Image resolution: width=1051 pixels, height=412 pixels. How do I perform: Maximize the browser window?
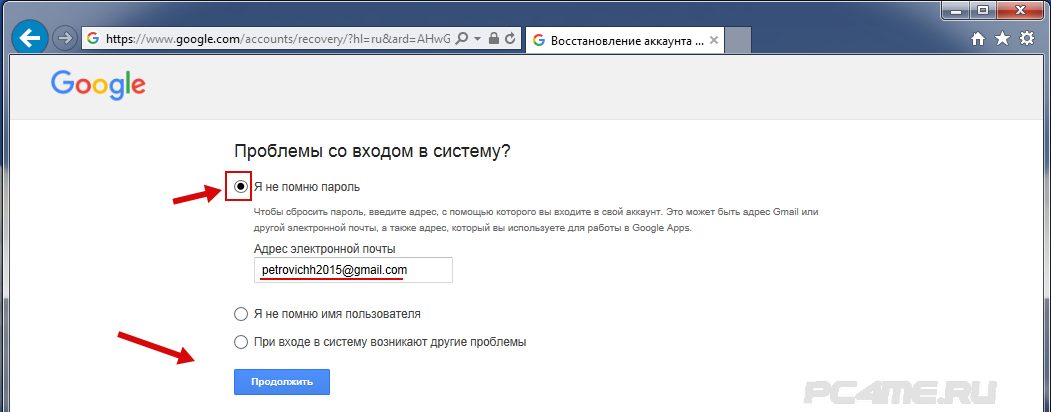983,9
